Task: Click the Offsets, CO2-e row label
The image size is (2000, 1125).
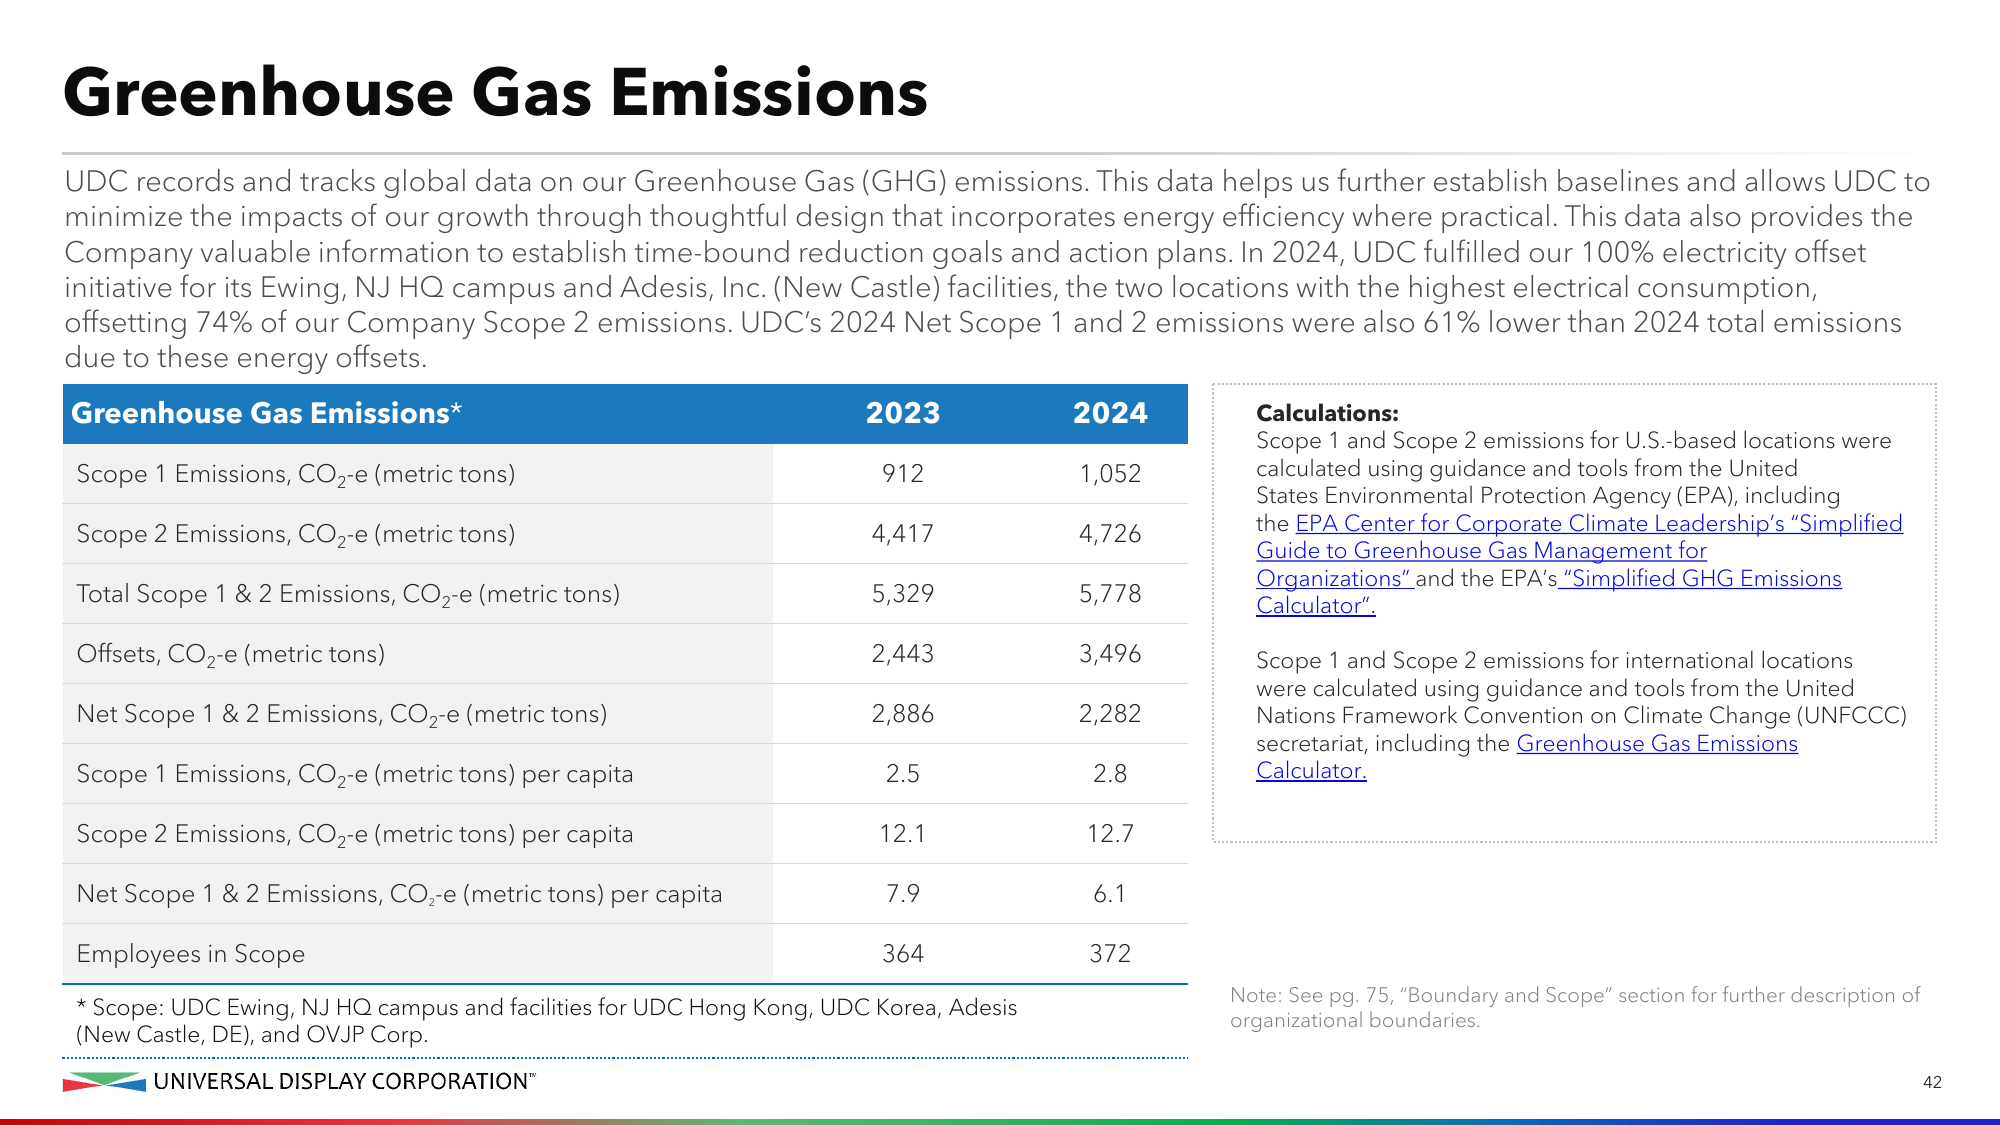Action: click(x=231, y=654)
